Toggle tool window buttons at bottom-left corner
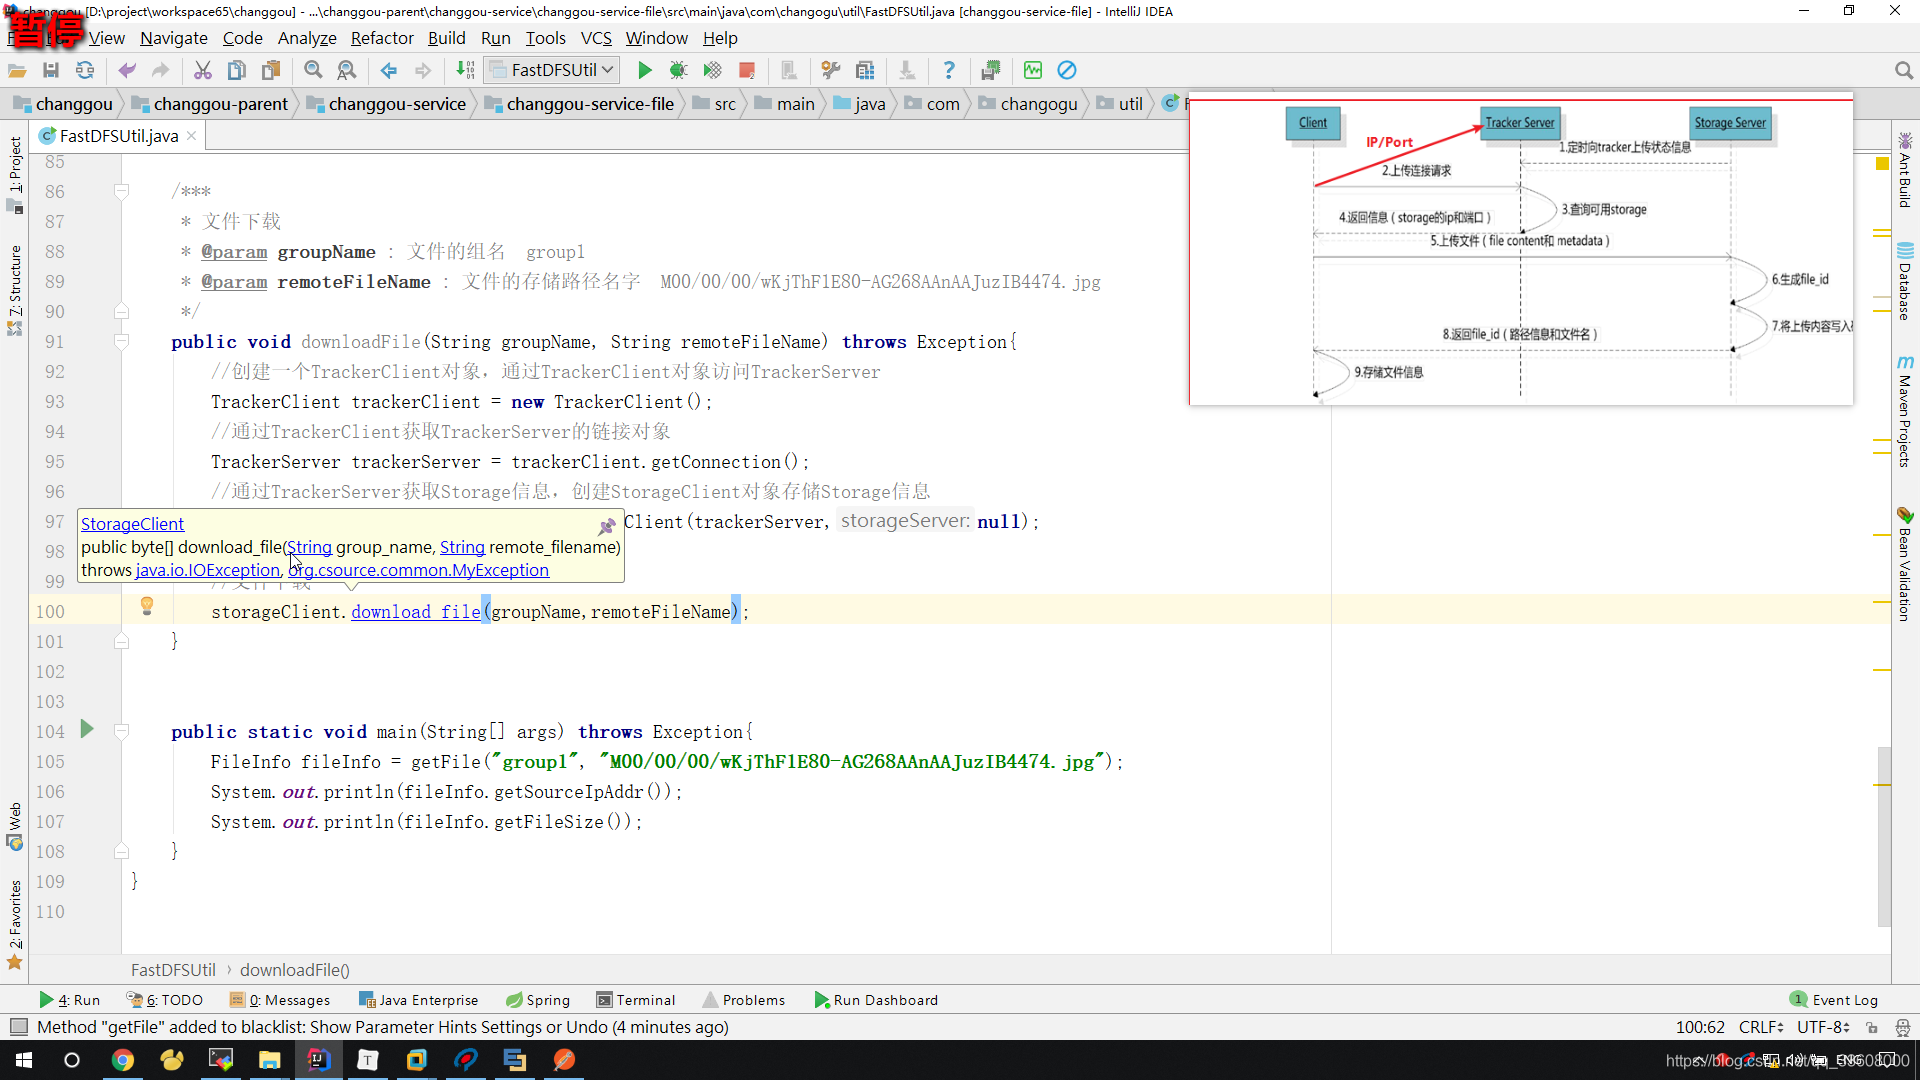The width and height of the screenshot is (1920, 1080). coord(18,1027)
